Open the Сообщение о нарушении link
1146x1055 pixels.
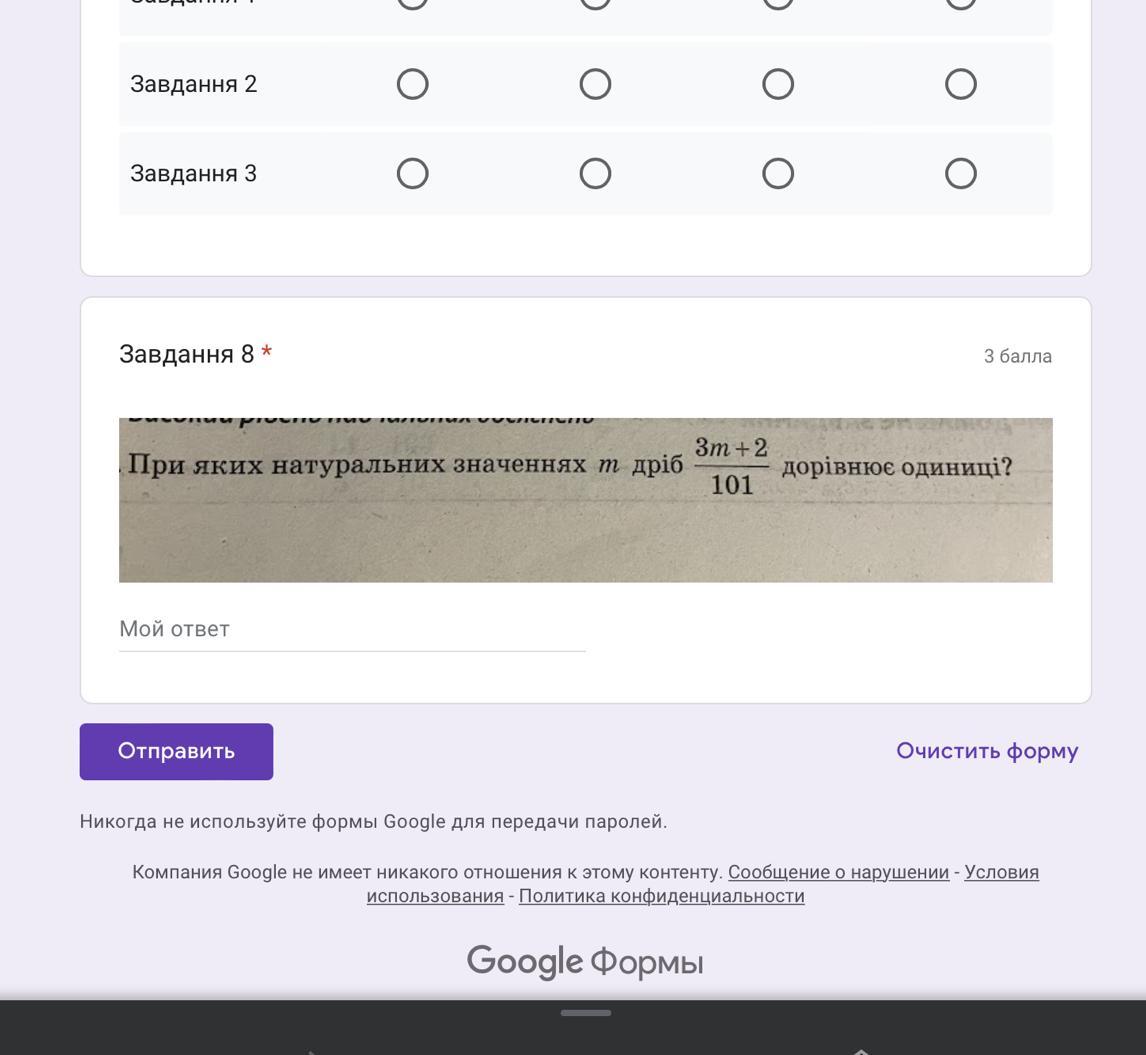pos(838,872)
